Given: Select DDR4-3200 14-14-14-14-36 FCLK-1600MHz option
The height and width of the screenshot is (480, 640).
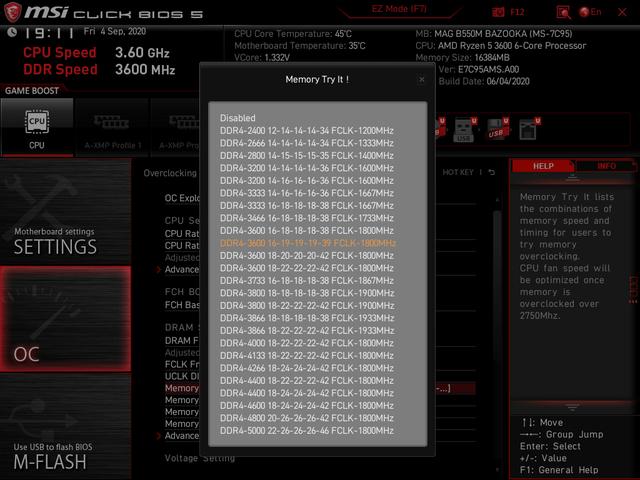Looking at the screenshot, I should coord(307,168).
